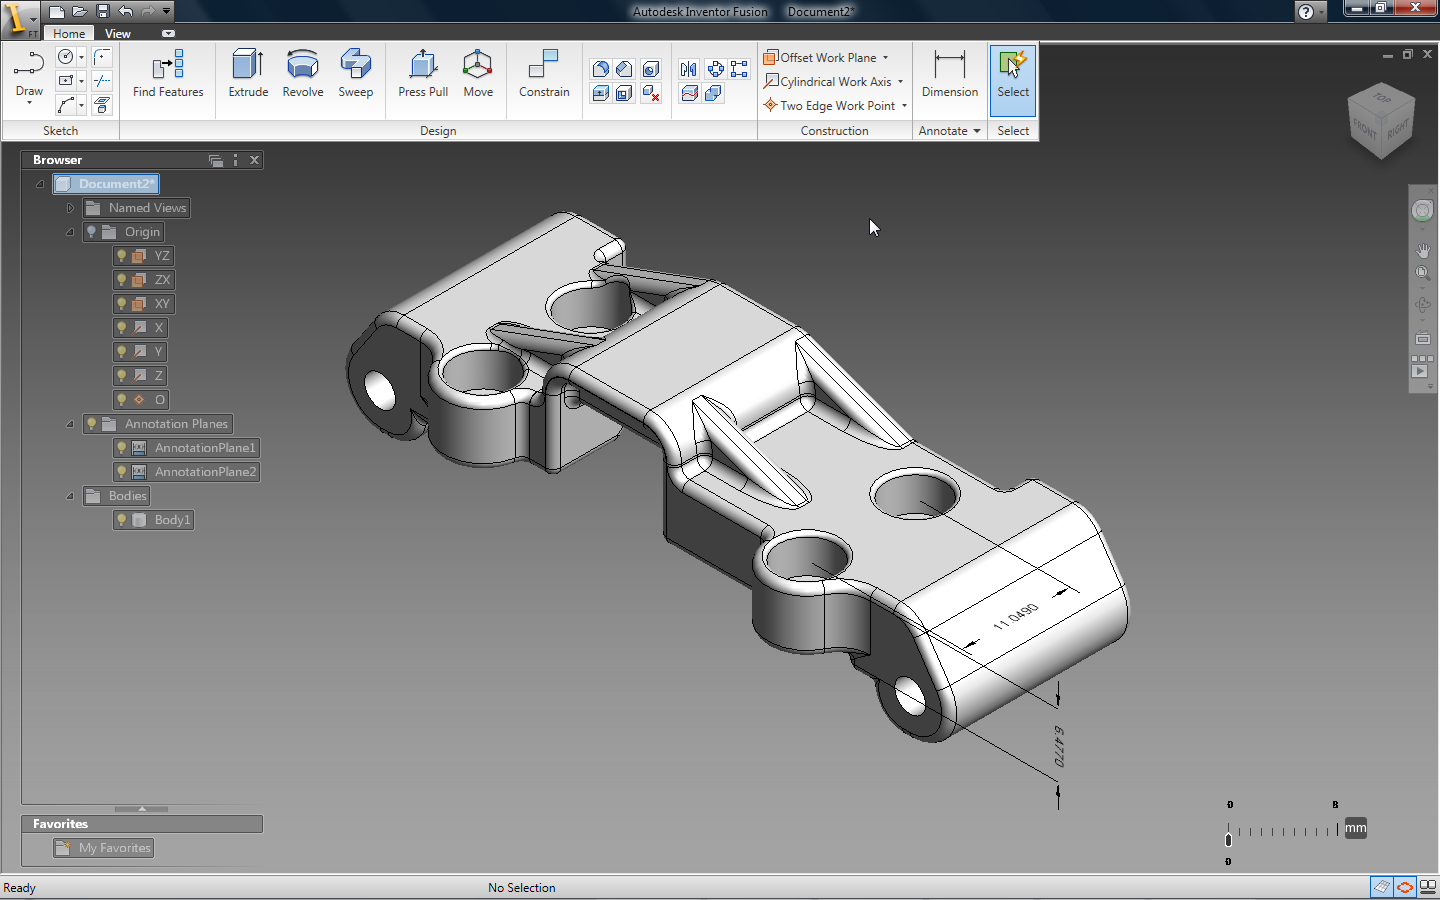The image size is (1440, 900).
Task: Toggle AnnotationPlane1 visibility lightbulb
Action: (x=122, y=448)
